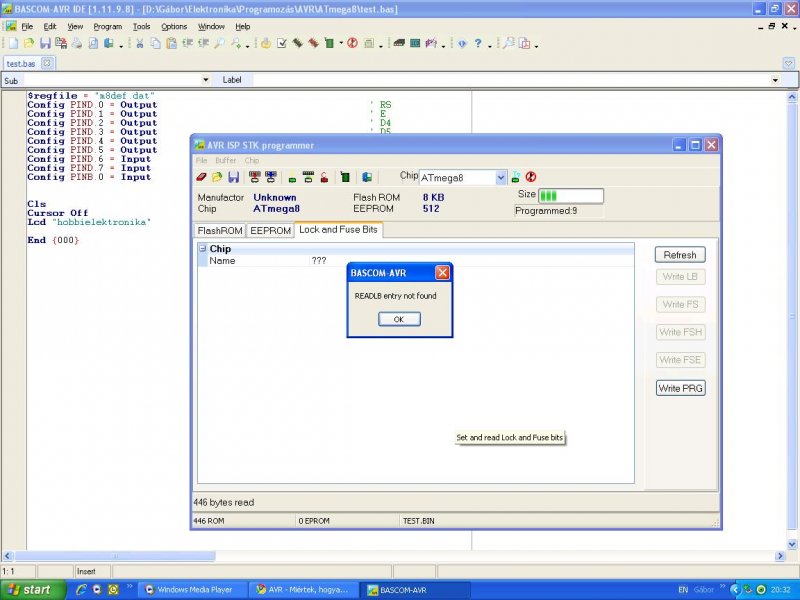This screenshot has width=800, height=600.
Task: Click the programmer toolbar exit door icon
Action: (367, 177)
